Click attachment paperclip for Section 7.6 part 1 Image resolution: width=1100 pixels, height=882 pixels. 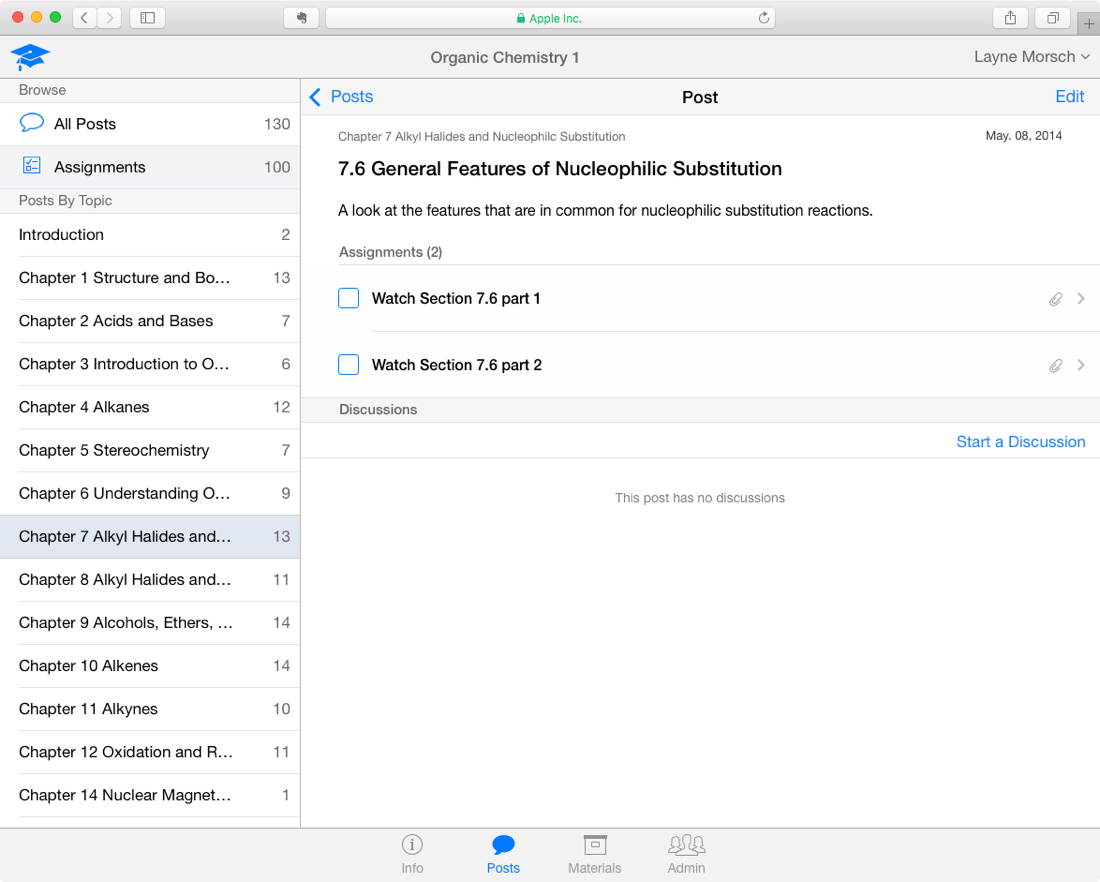tap(1055, 299)
